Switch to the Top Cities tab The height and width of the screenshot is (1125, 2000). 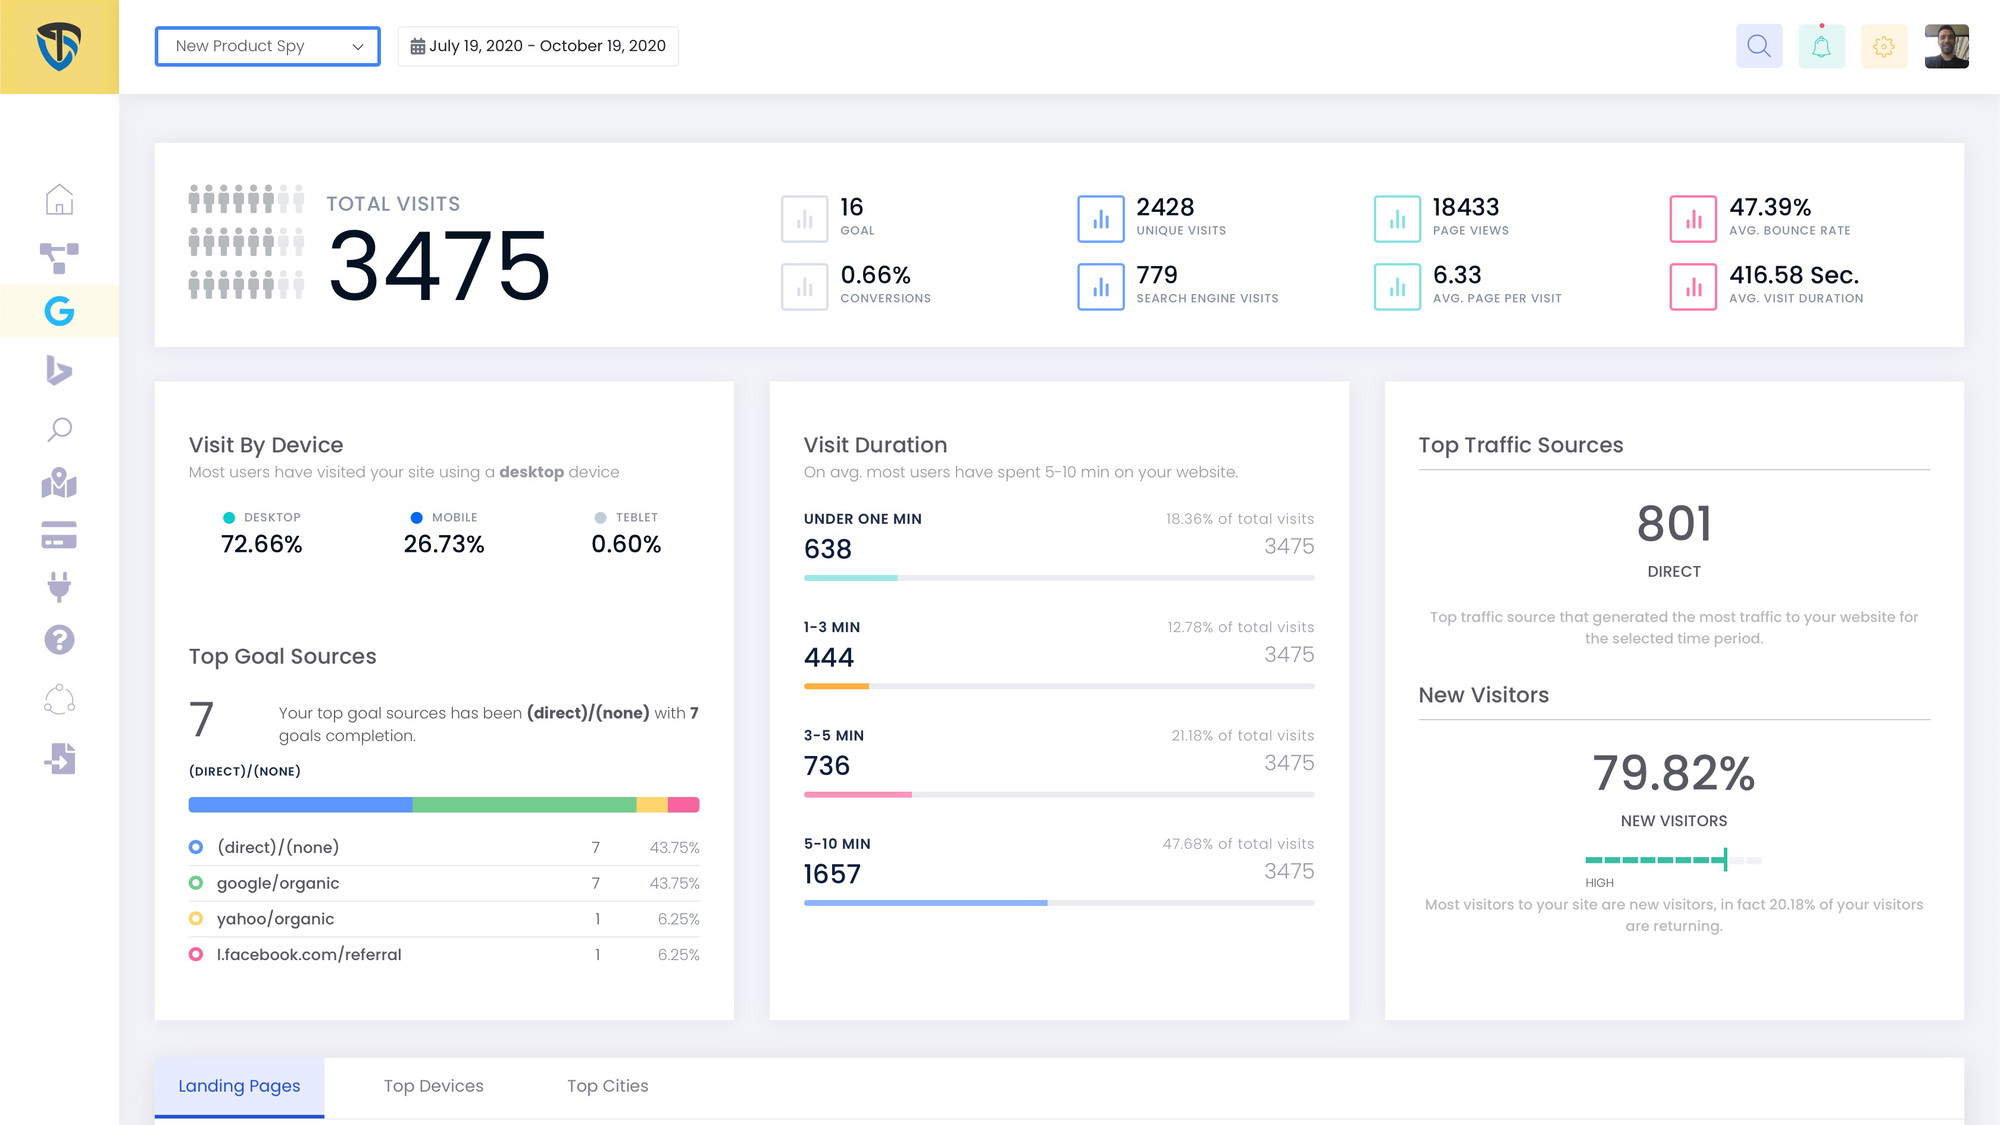coord(607,1086)
